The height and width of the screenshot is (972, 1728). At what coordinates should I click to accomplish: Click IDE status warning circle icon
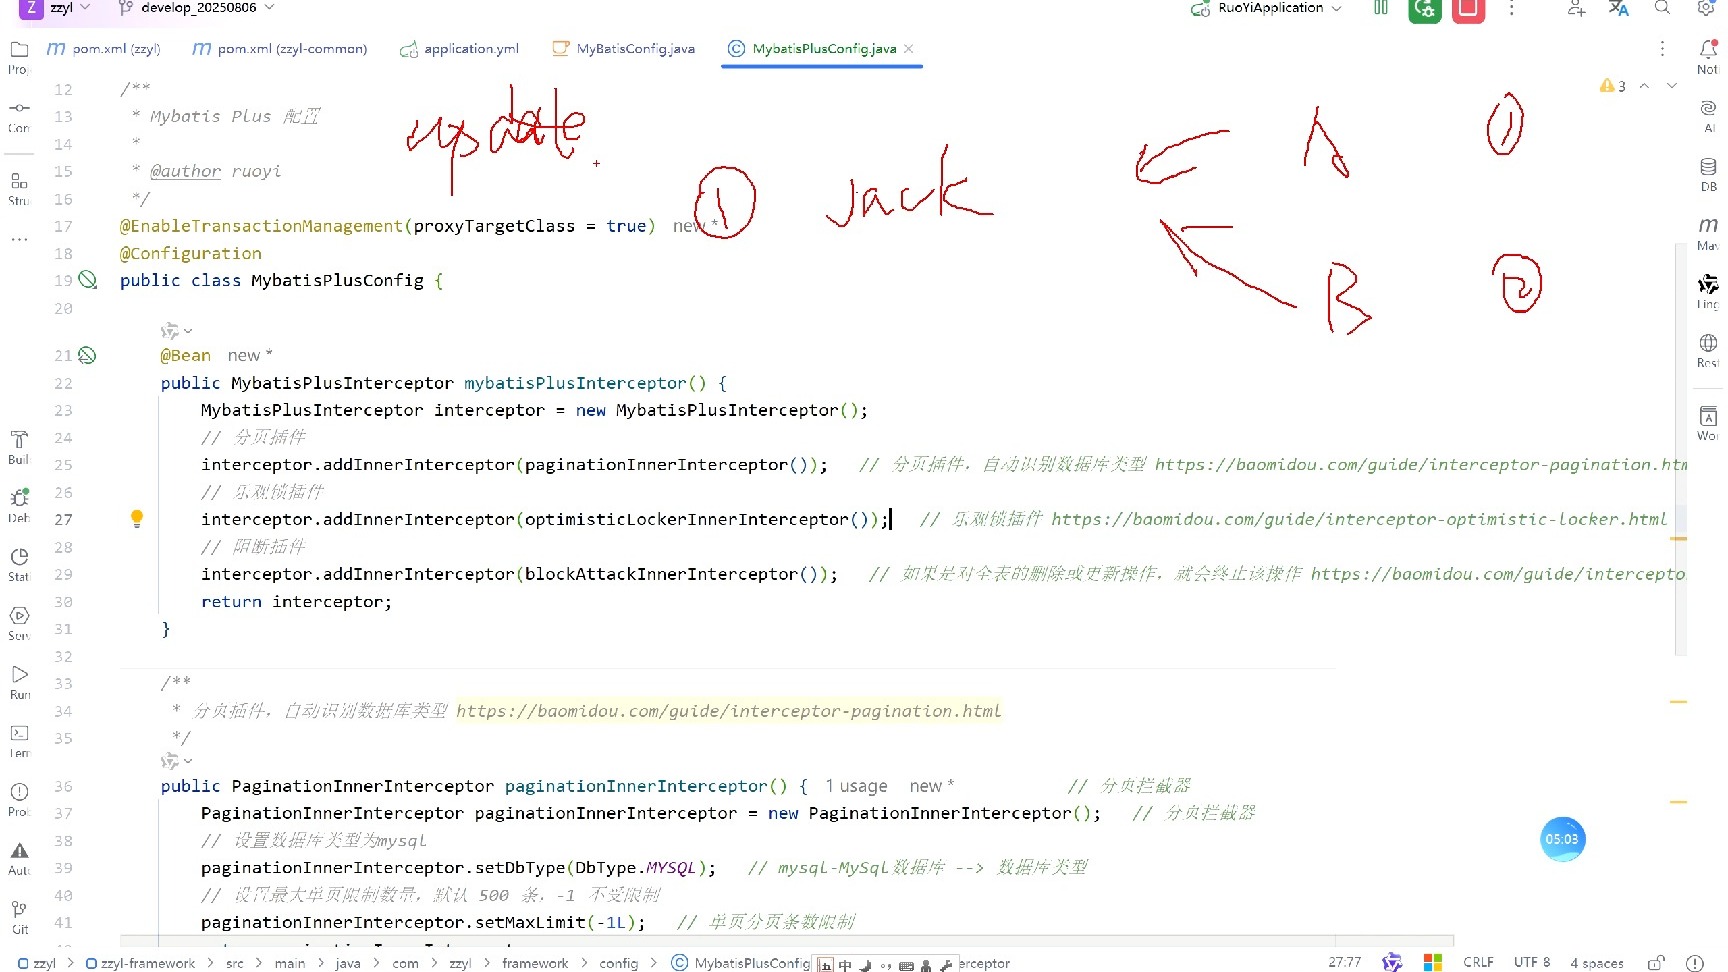1694,962
